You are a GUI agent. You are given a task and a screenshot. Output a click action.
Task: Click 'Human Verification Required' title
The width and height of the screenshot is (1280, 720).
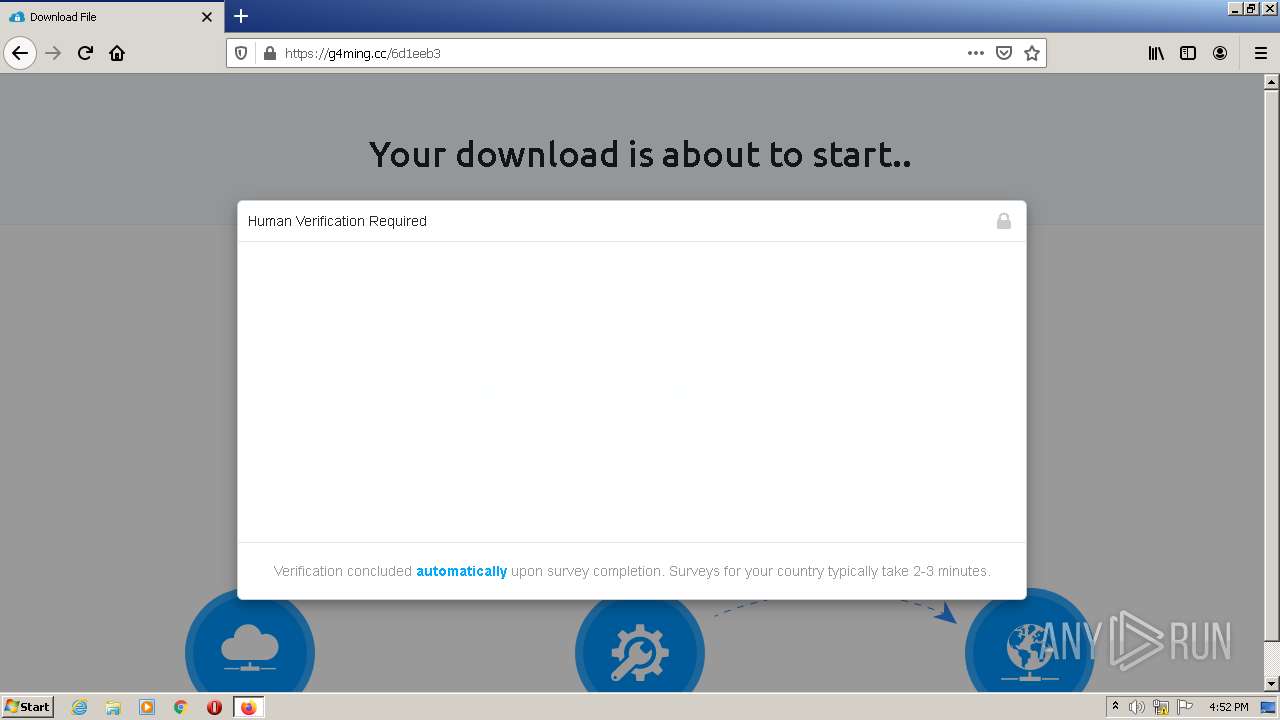point(337,221)
